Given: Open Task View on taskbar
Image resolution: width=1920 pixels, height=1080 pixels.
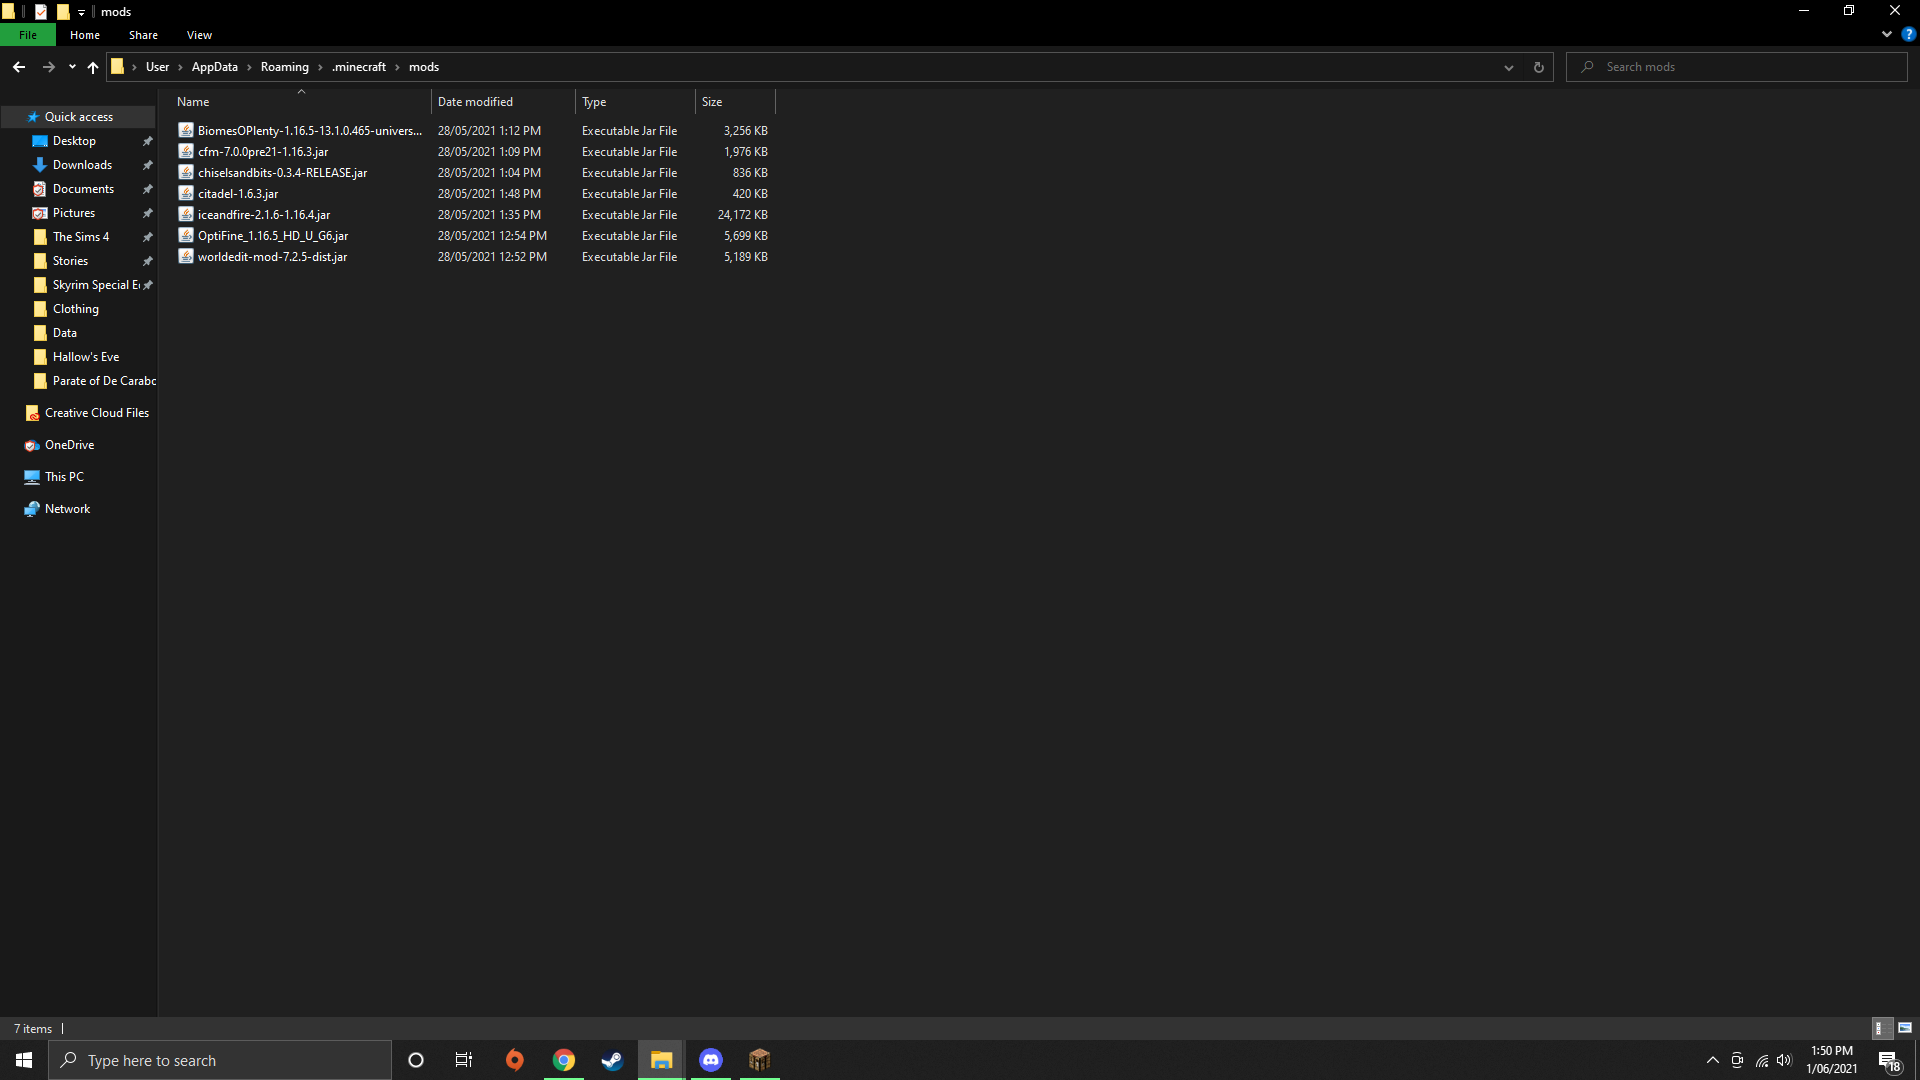Looking at the screenshot, I should (x=464, y=1060).
